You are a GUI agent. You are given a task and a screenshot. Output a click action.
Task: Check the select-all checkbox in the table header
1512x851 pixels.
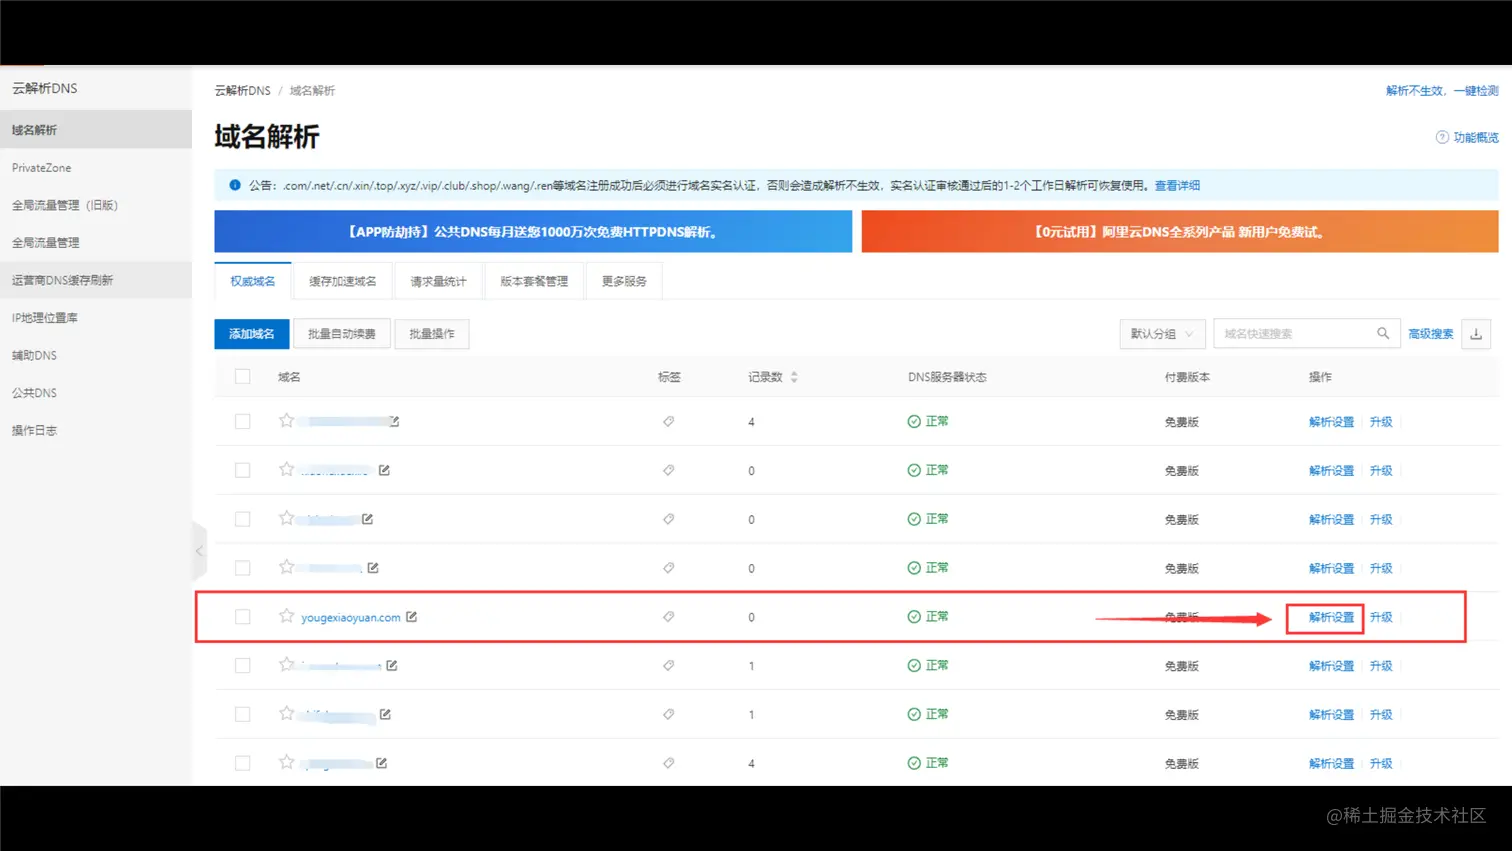point(242,377)
